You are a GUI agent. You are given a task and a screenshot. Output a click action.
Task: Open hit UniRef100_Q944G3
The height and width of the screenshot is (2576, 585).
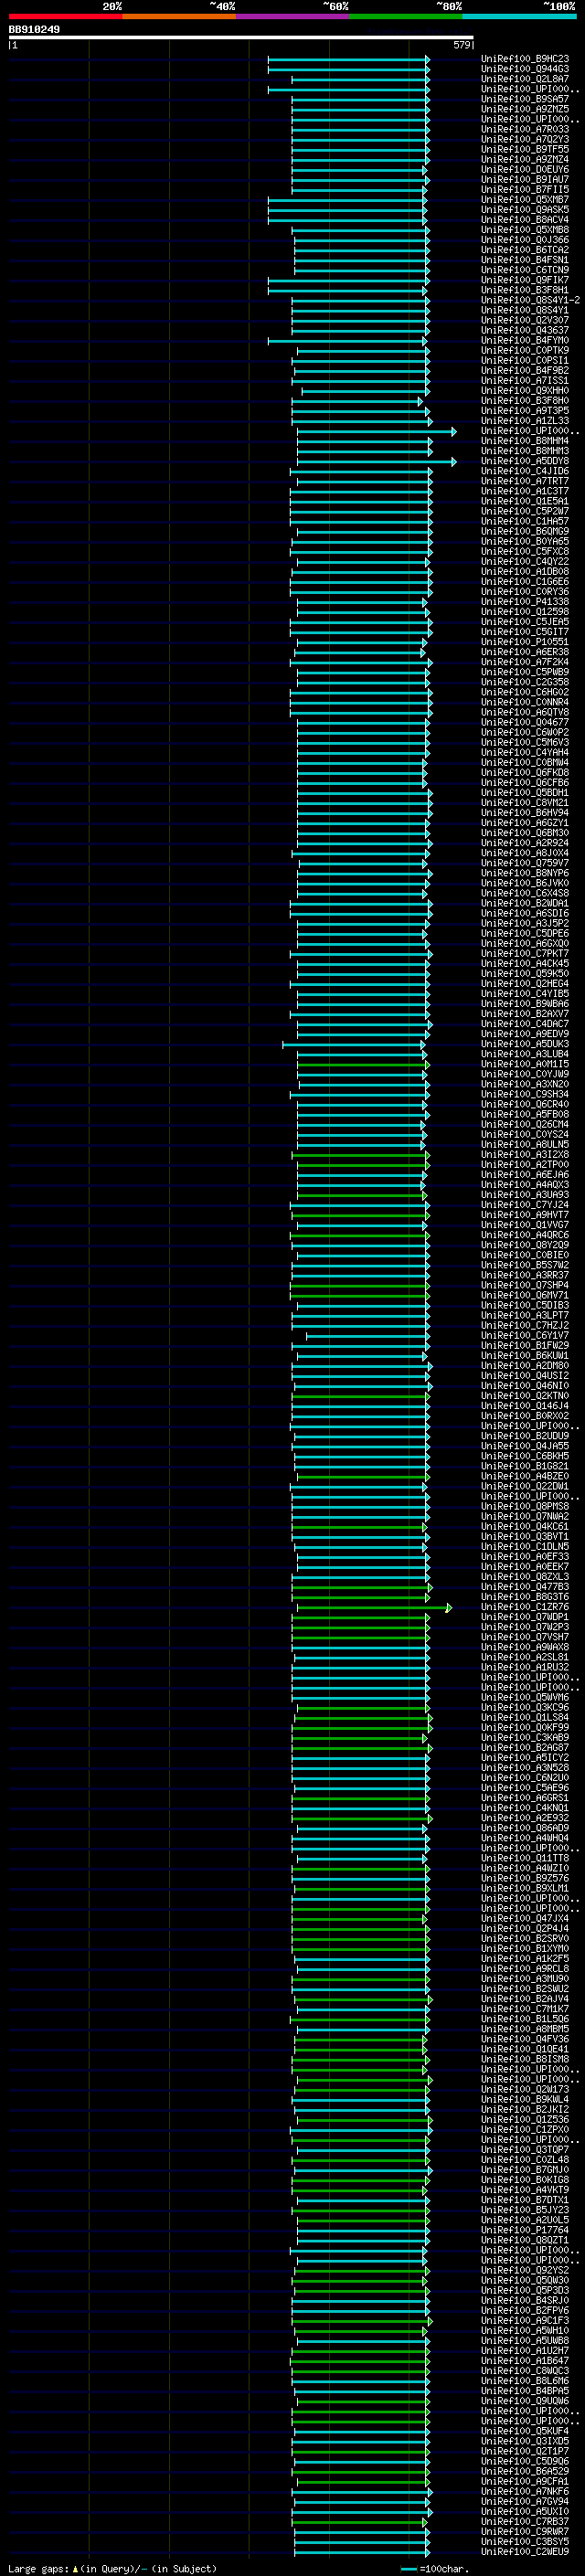[x=524, y=69]
